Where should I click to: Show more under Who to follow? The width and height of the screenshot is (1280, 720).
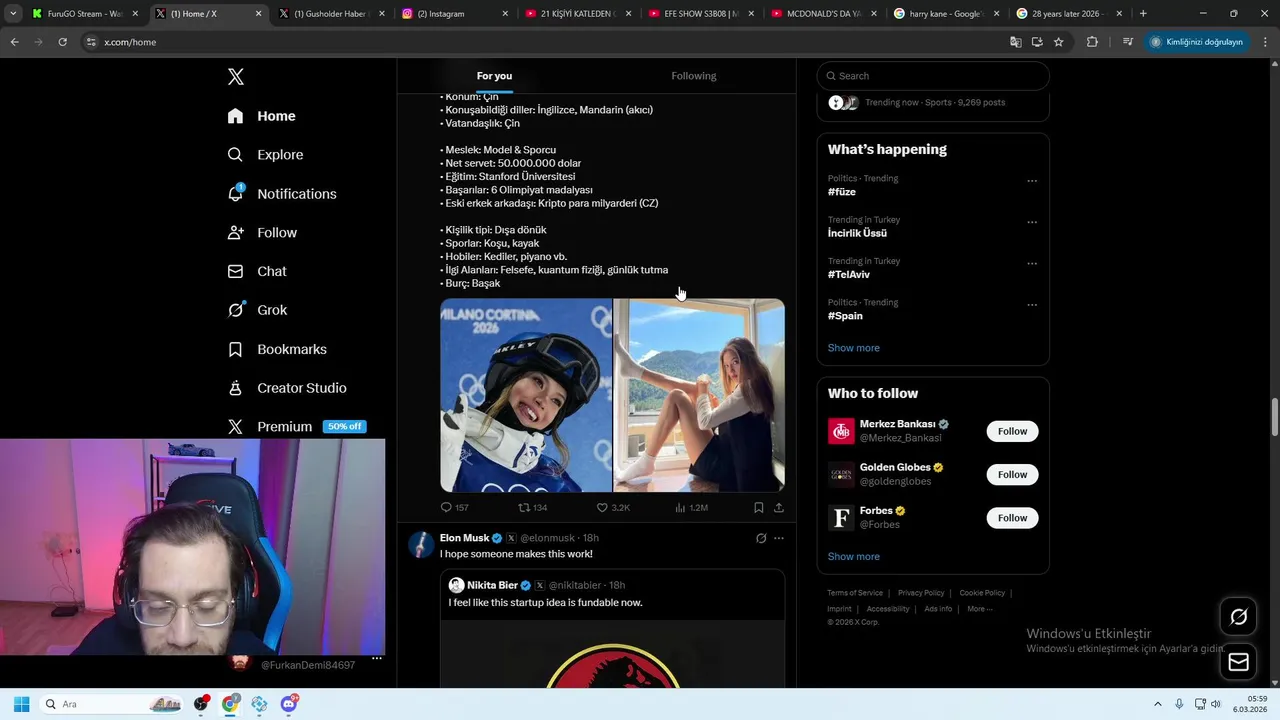[x=853, y=557]
